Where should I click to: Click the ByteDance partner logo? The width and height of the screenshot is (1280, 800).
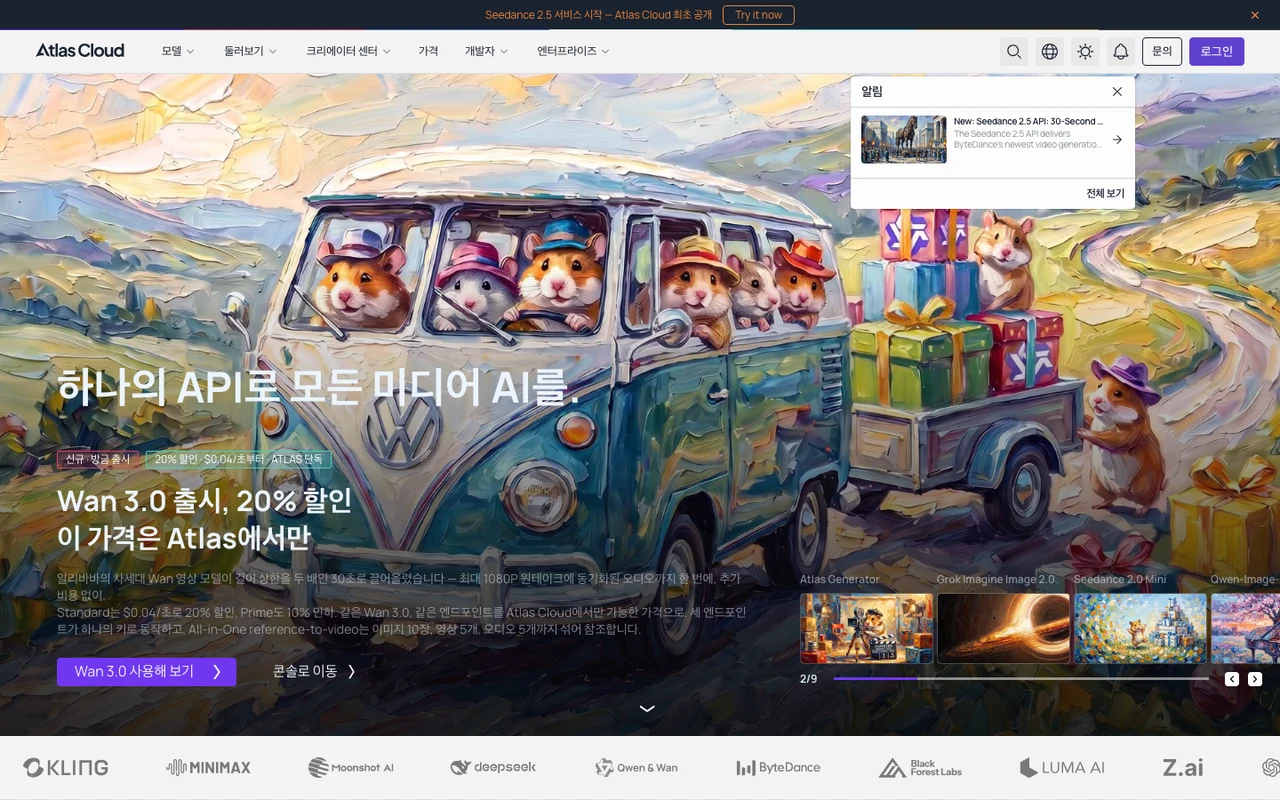tap(778, 767)
